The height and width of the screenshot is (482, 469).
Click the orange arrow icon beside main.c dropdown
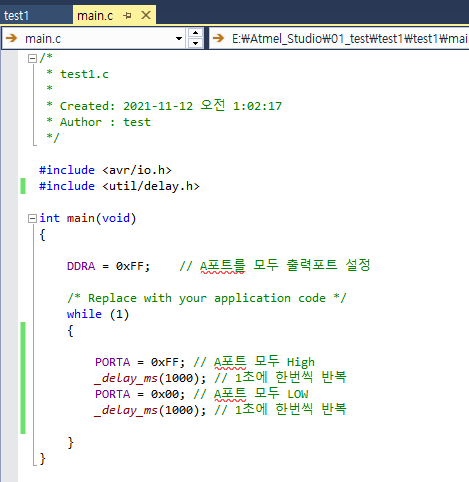point(12,38)
